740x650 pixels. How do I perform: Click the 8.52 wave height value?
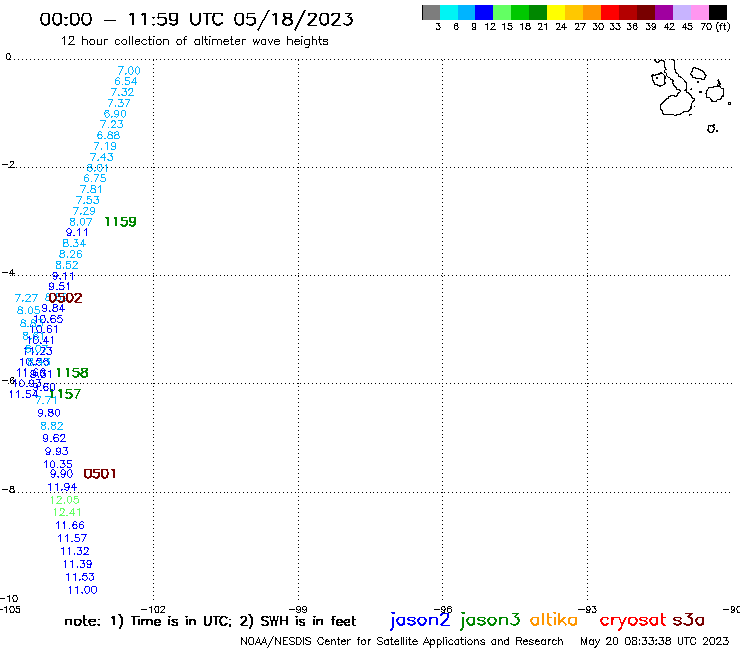pyautogui.click(x=67, y=265)
